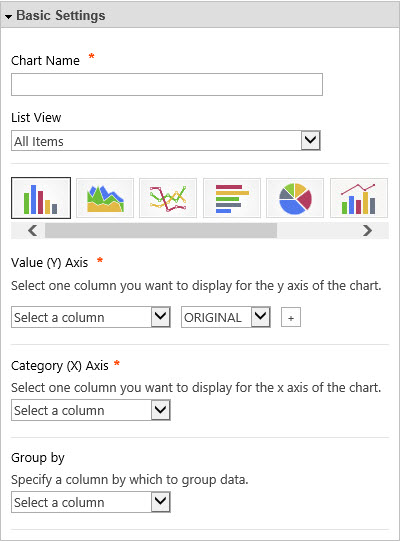Click the empty scrollbar track right of thumb
Screen dimensions: 402x542
click(318, 231)
